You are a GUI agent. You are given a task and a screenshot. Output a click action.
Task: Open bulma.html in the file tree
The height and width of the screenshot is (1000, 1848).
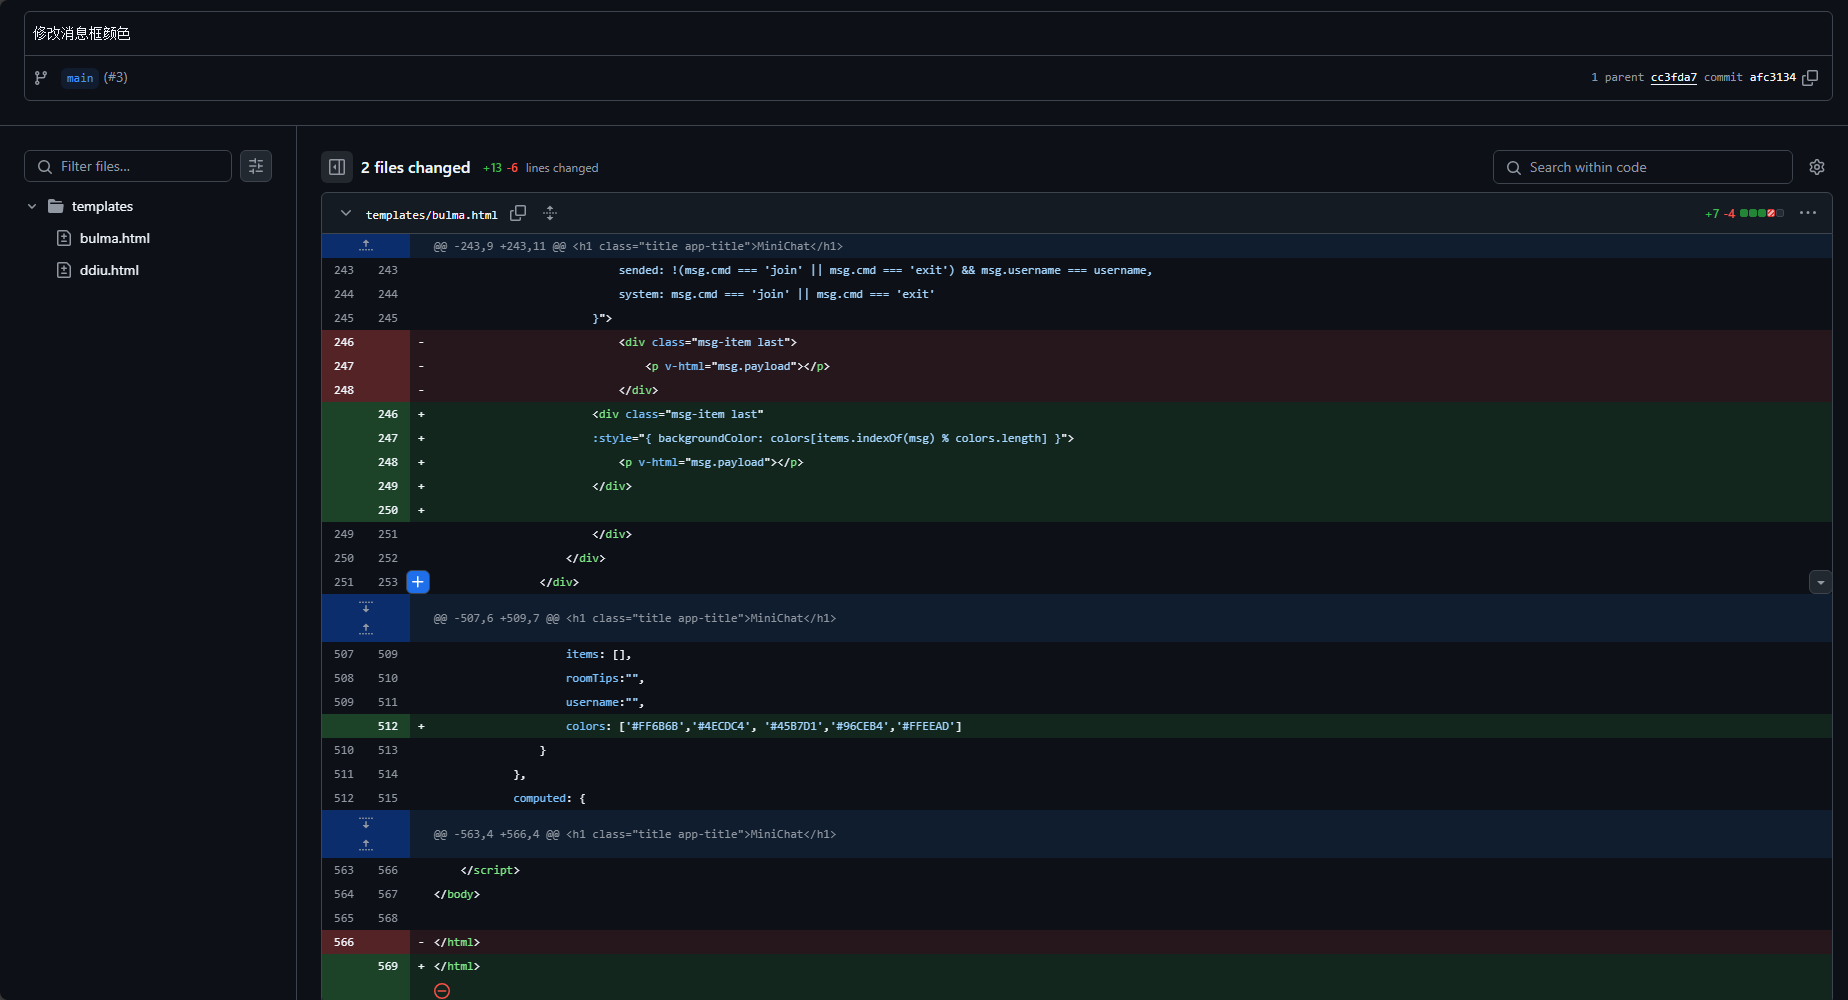(115, 238)
